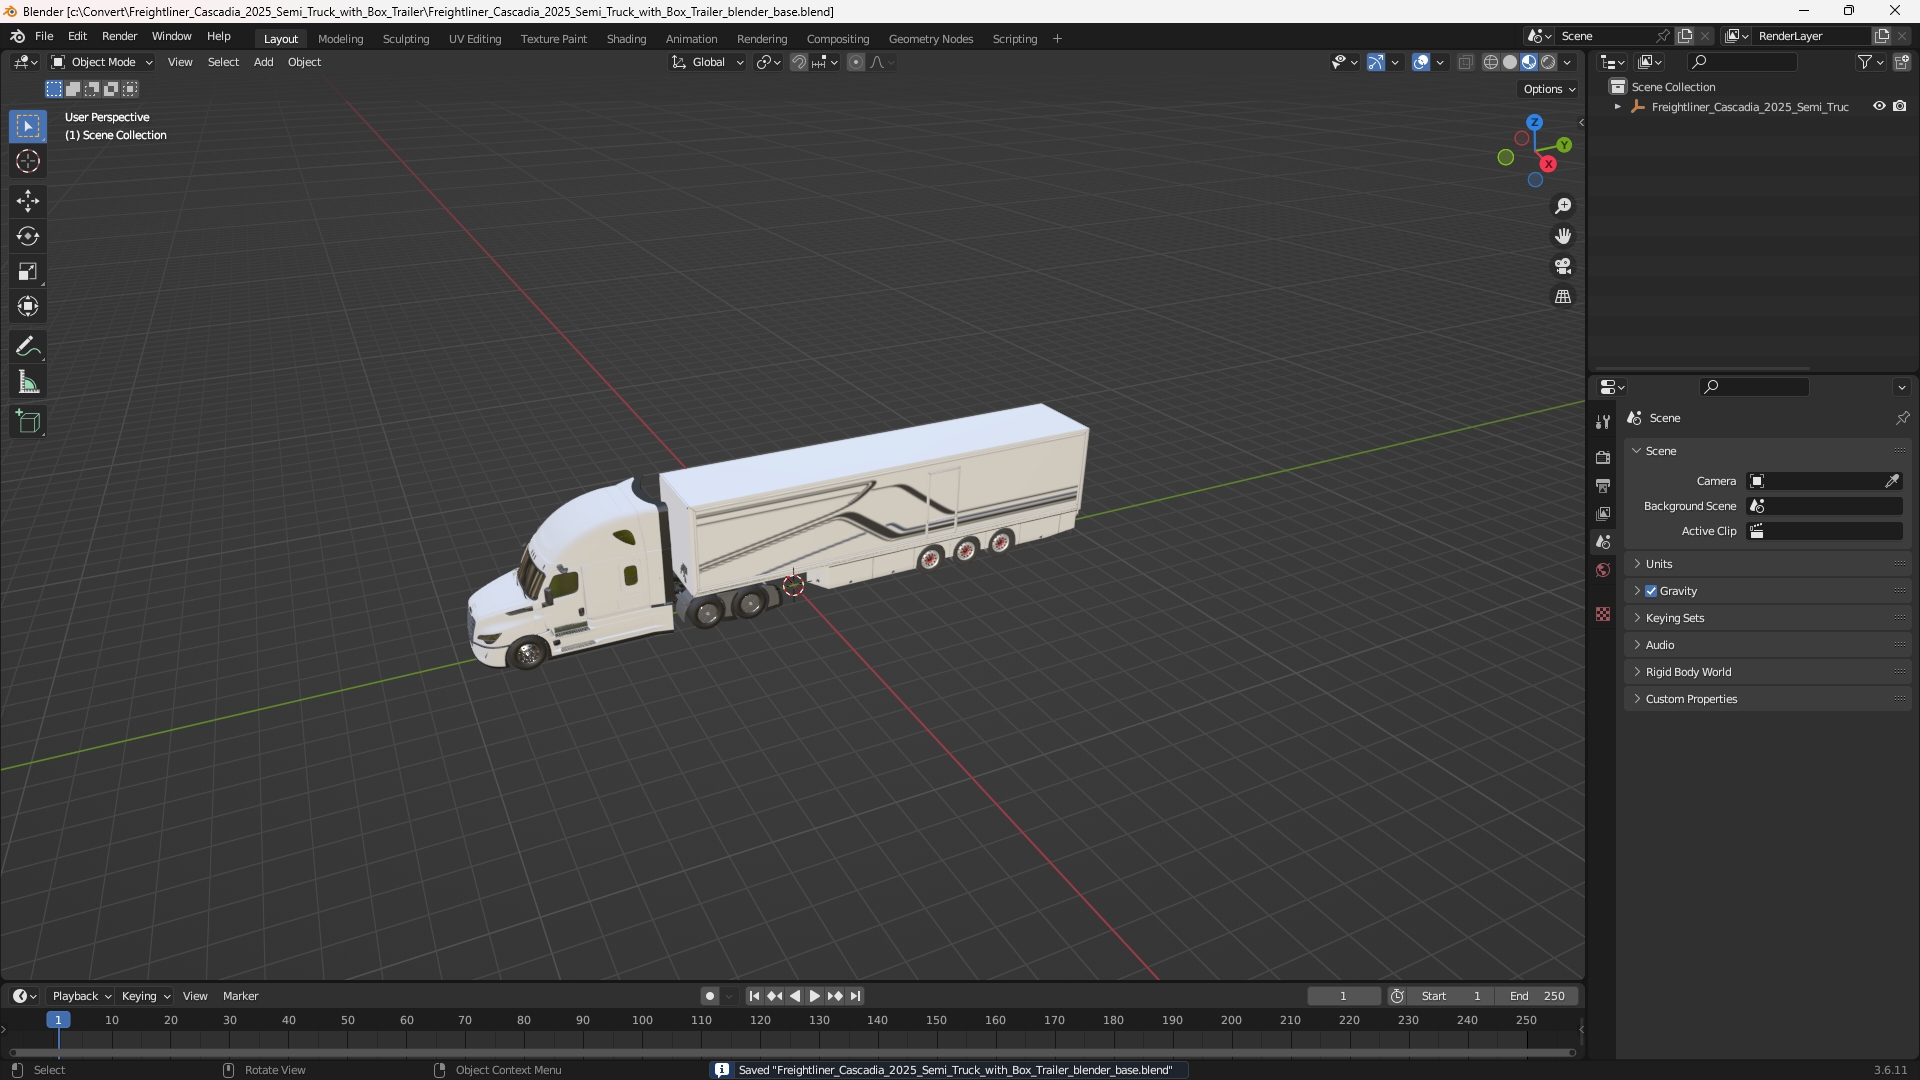
Task: Jump to timeline start frame
Action: [754, 996]
